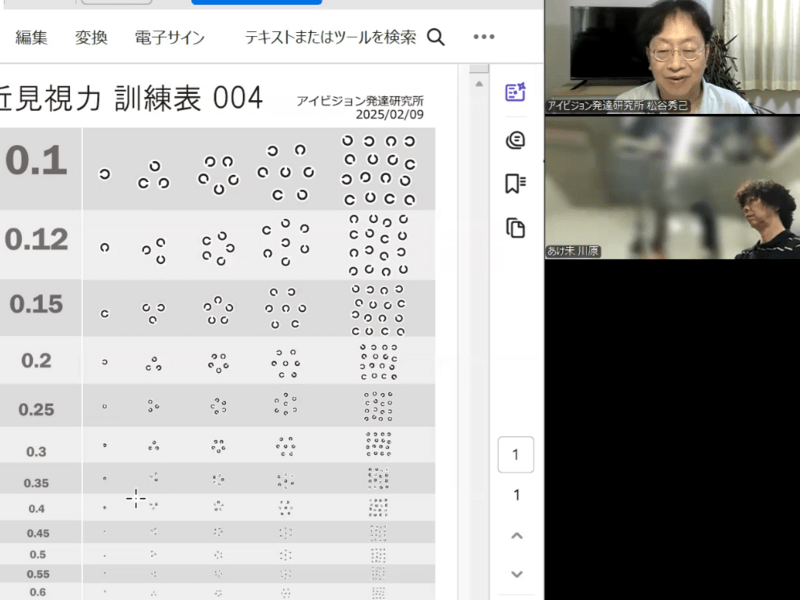Click the vertical scrollbar thumb

coord(479,68)
